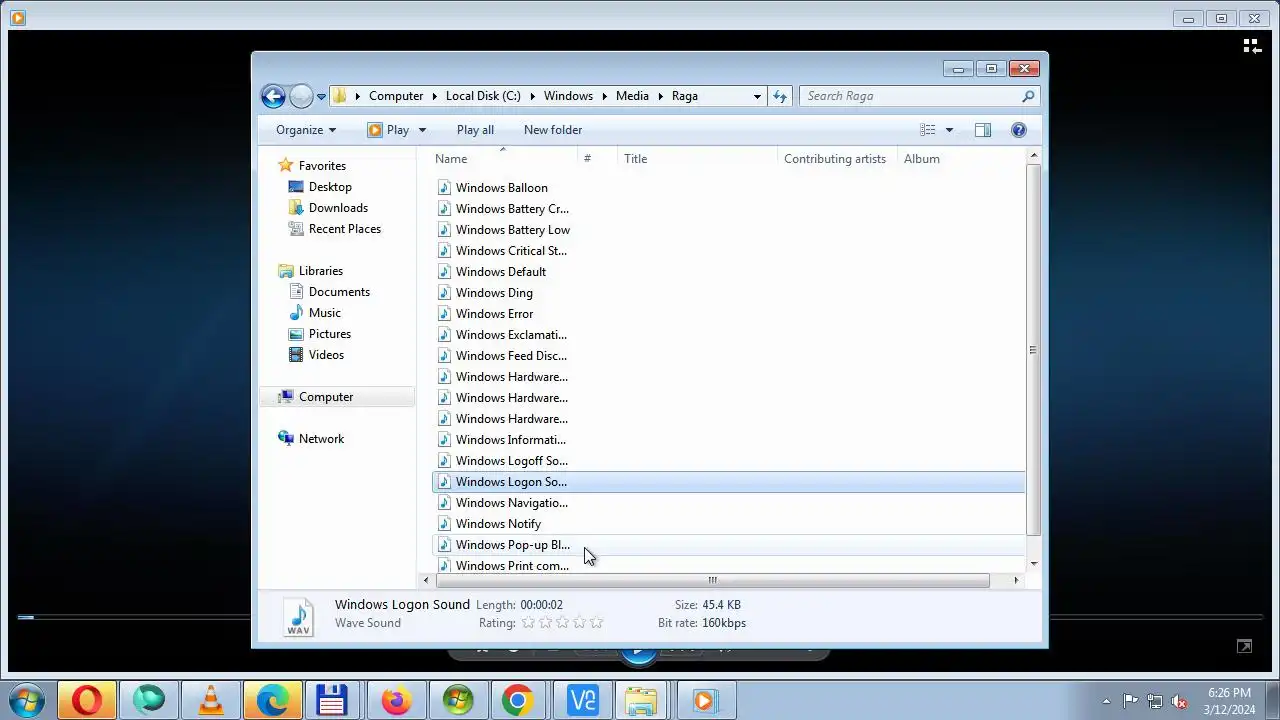Image resolution: width=1280 pixels, height=720 pixels.
Task: Click the Windows Feed Disc... file icon
Action: pos(445,356)
